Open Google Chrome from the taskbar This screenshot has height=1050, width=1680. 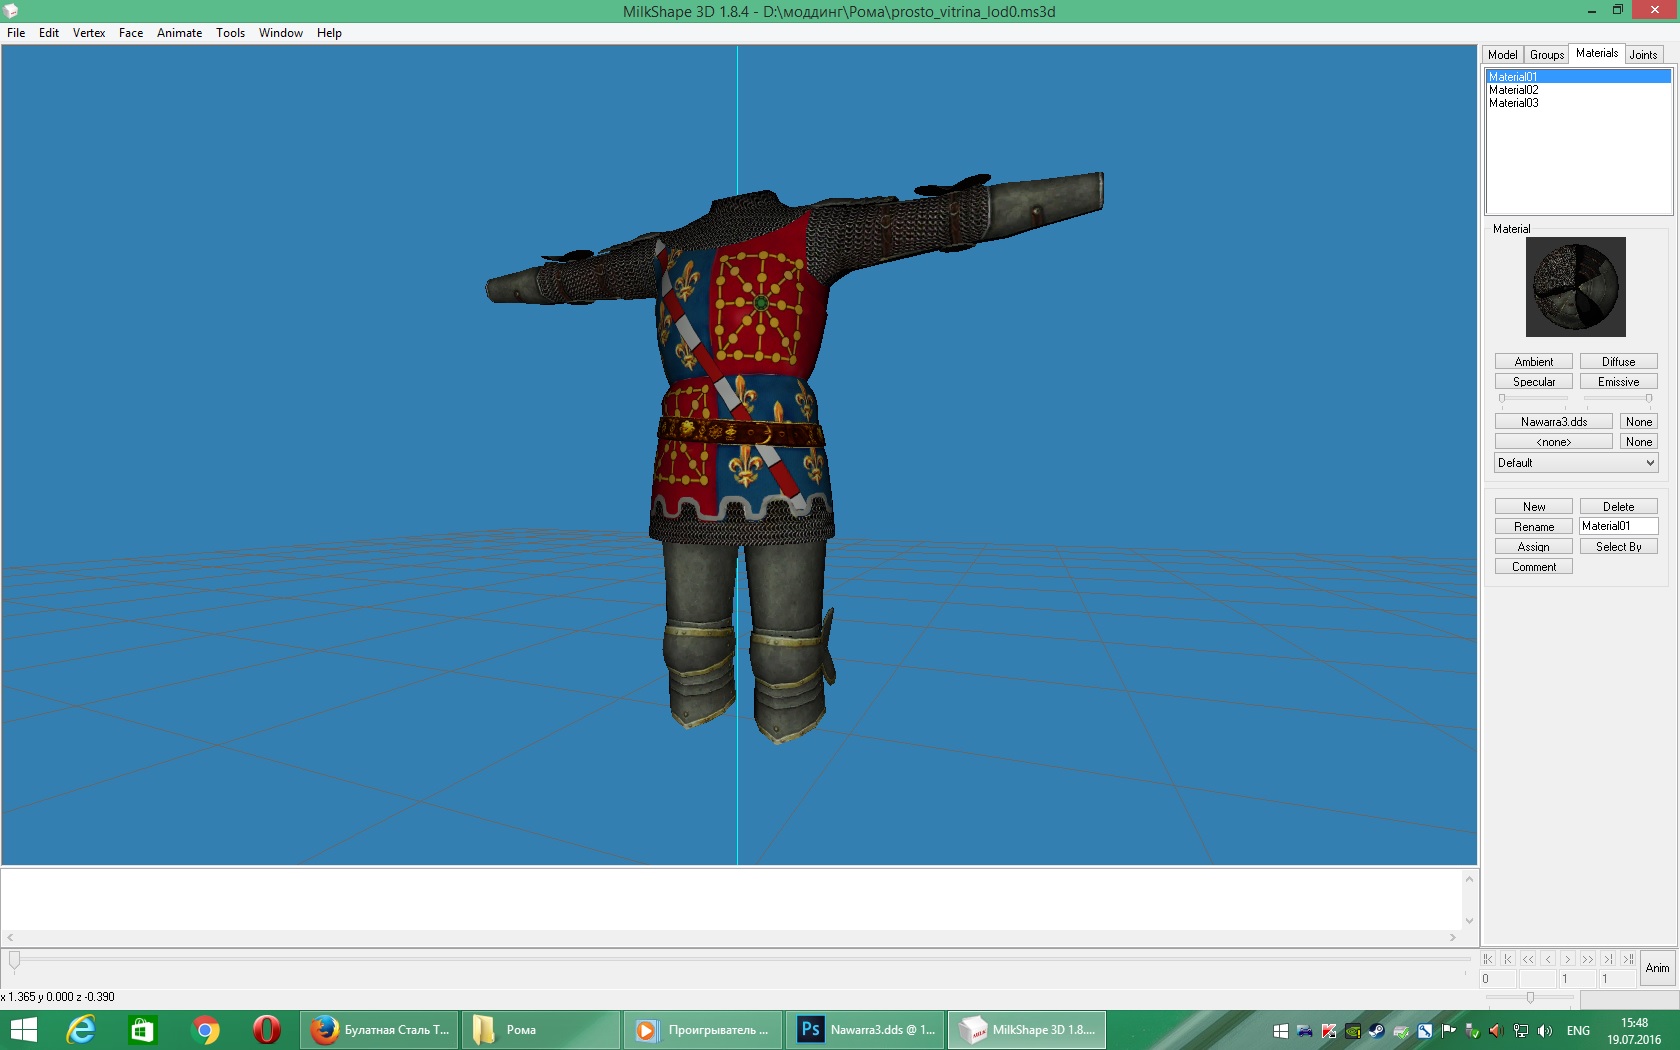click(205, 1030)
